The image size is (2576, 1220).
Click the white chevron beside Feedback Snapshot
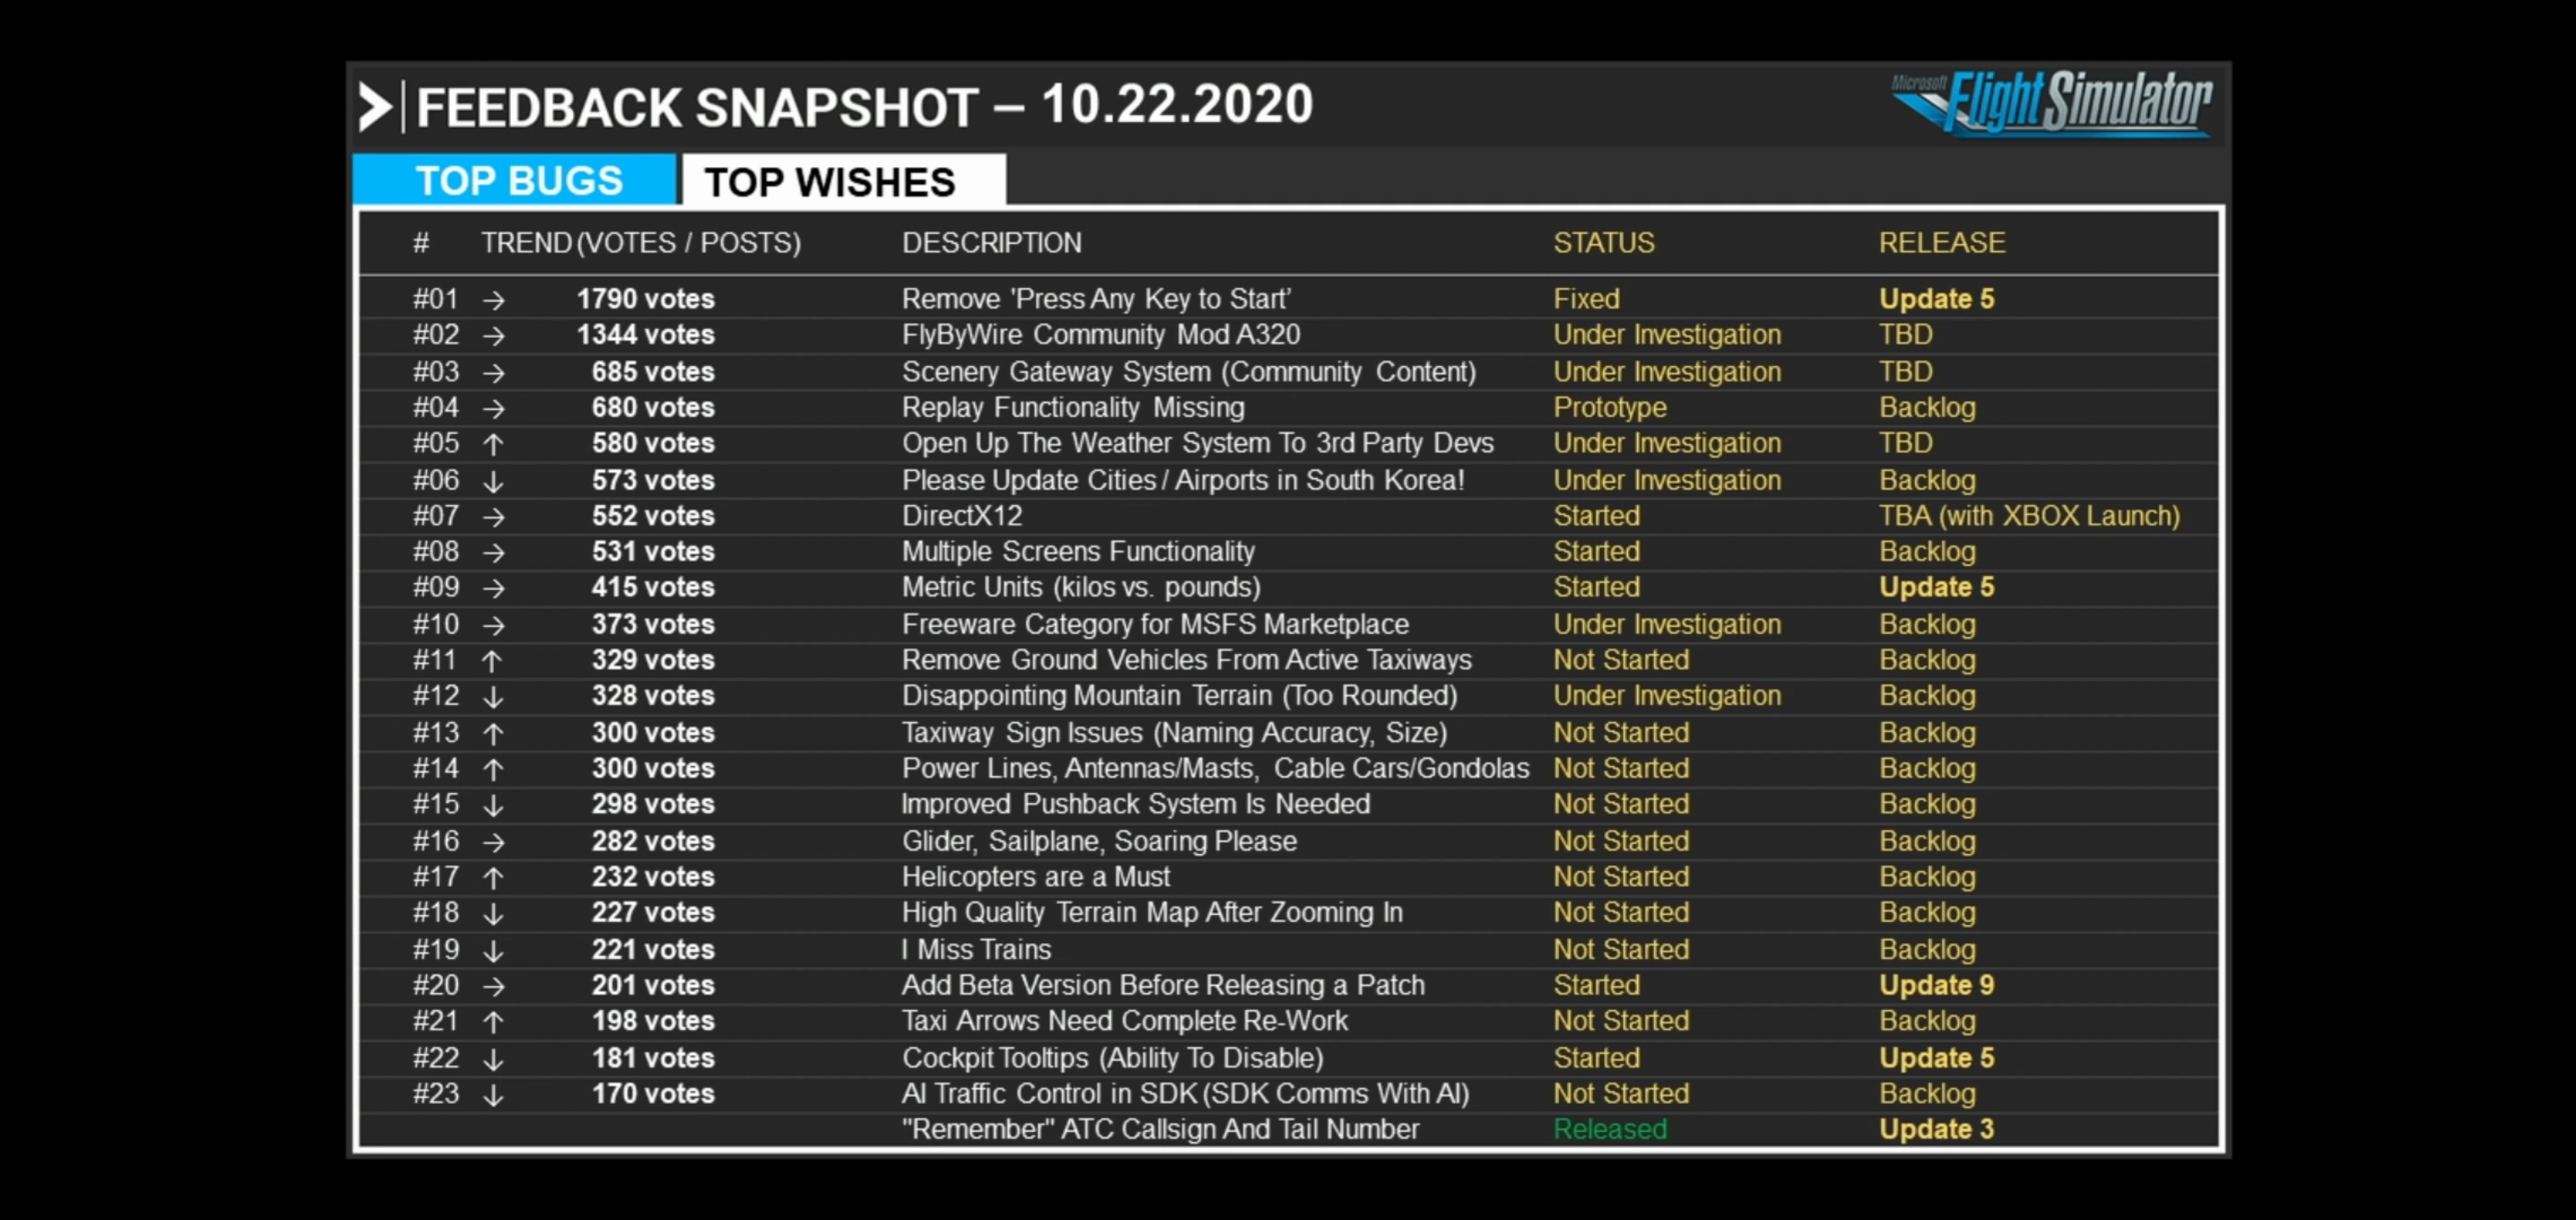coord(375,107)
